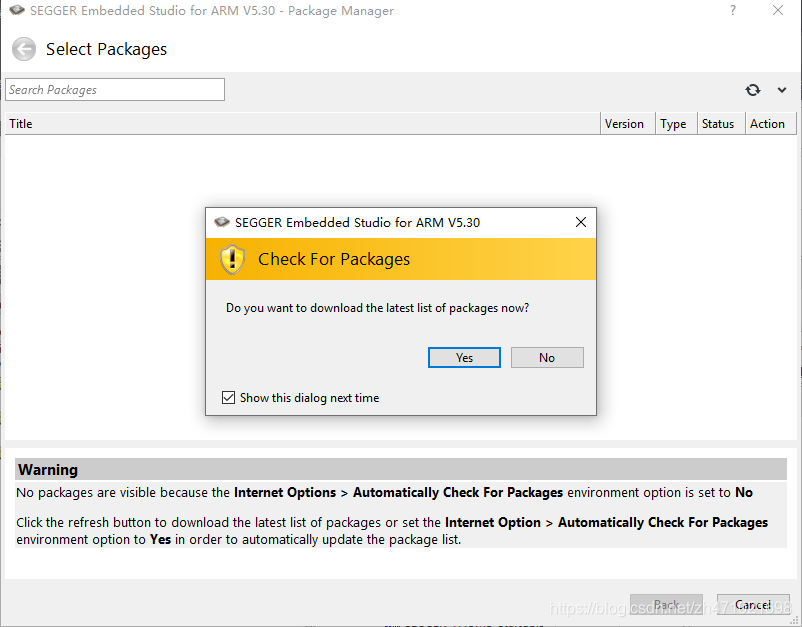Decline download by clicking No
802x627 pixels.
point(547,357)
